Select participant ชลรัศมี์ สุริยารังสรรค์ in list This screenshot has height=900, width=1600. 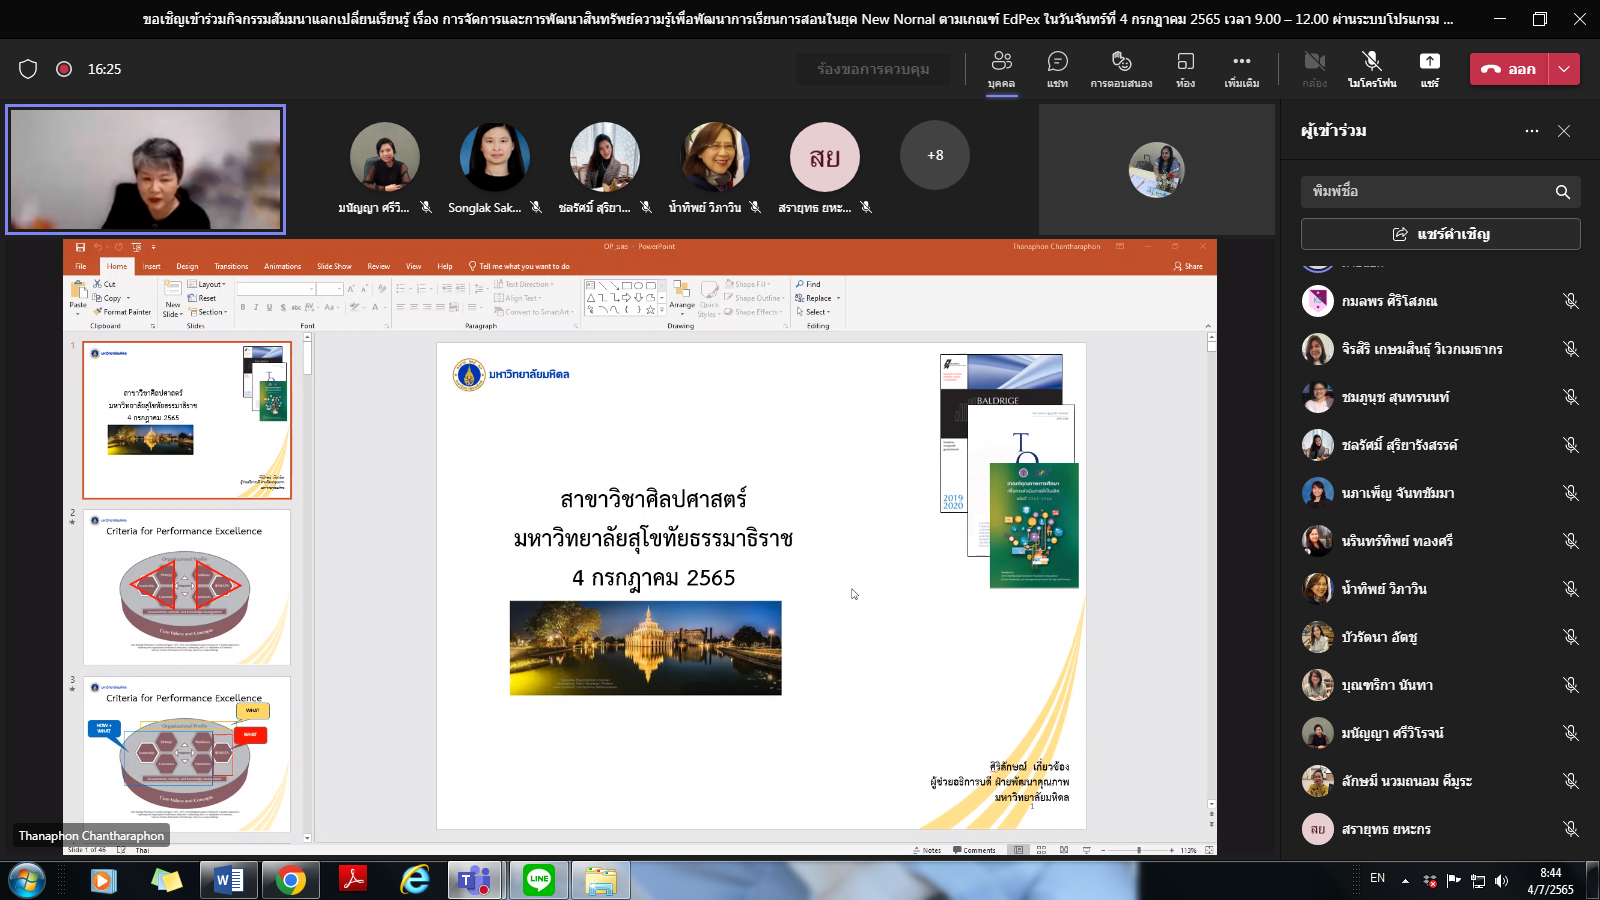coord(1440,445)
